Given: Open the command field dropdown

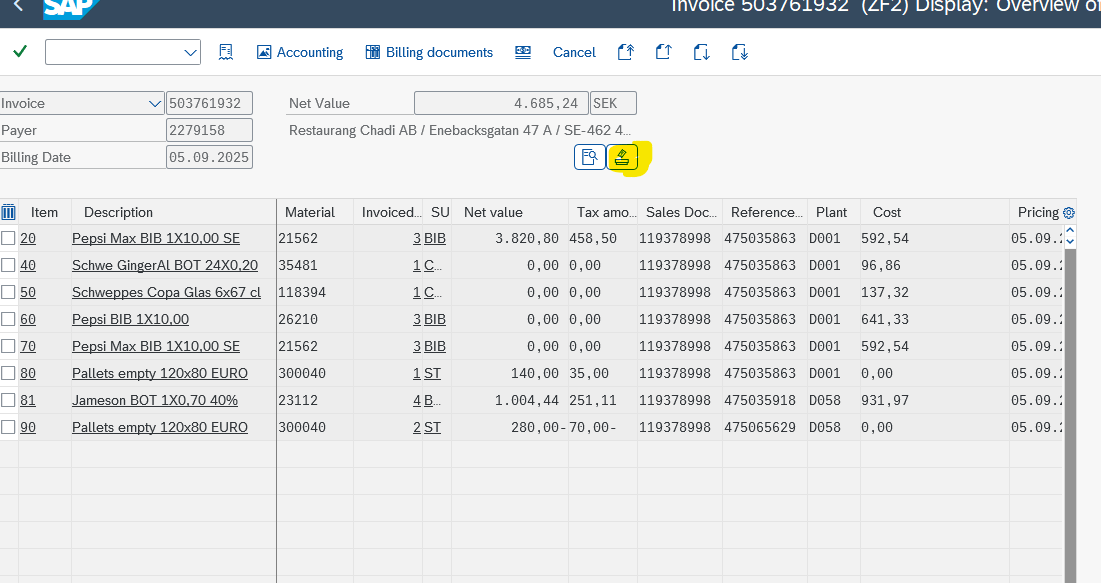Looking at the screenshot, I should 190,52.
